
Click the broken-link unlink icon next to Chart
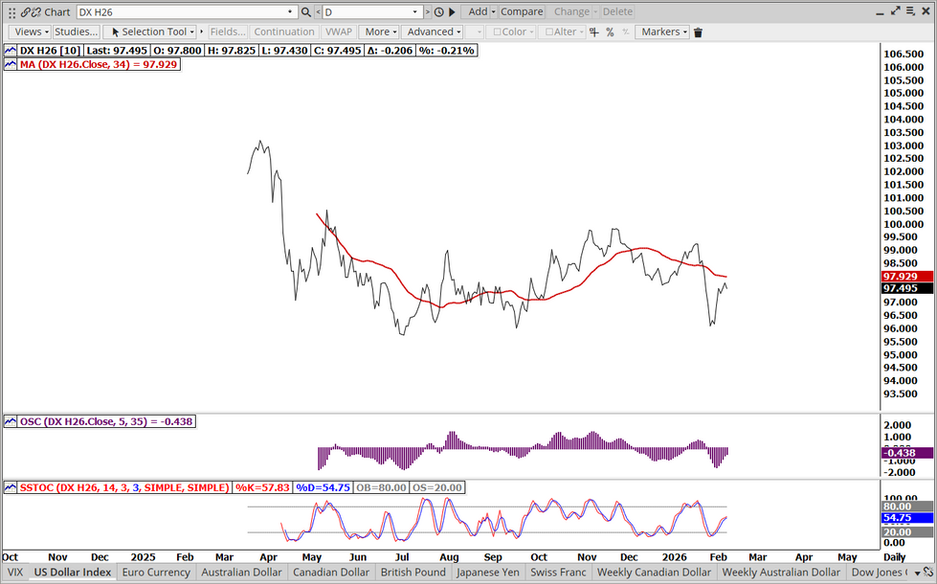[x=36, y=12]
